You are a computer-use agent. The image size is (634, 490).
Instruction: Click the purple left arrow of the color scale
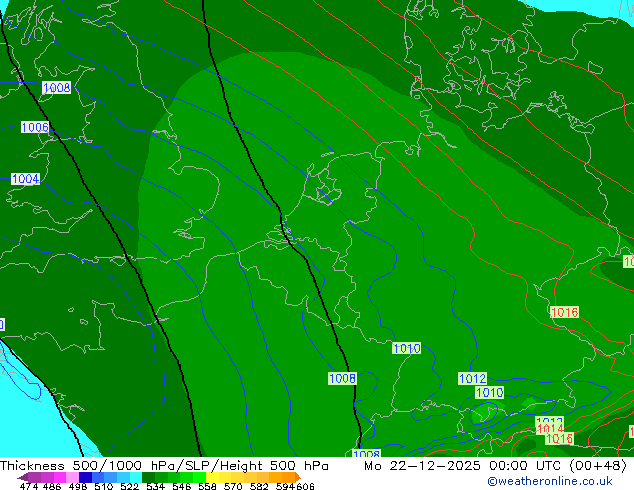[x=23, y=477]
